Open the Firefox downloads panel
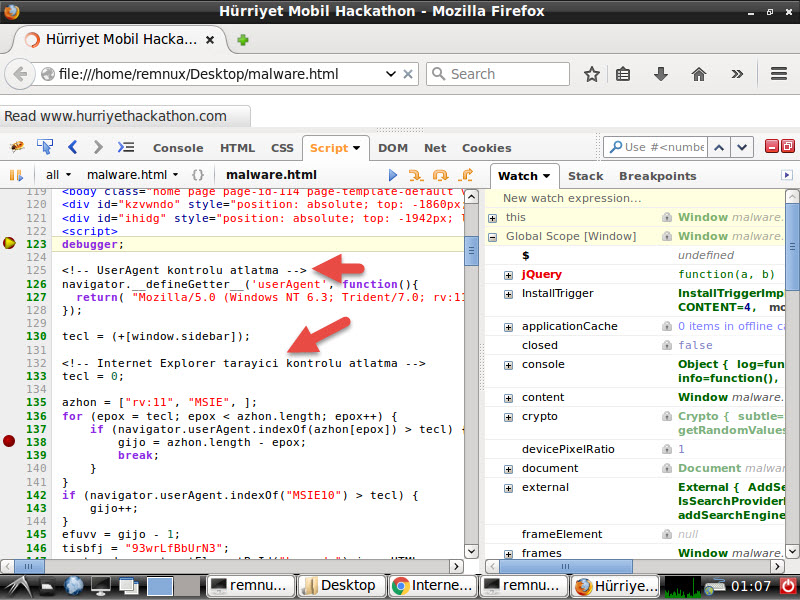This screenshot has height=600, width=800. coord(661,74)
